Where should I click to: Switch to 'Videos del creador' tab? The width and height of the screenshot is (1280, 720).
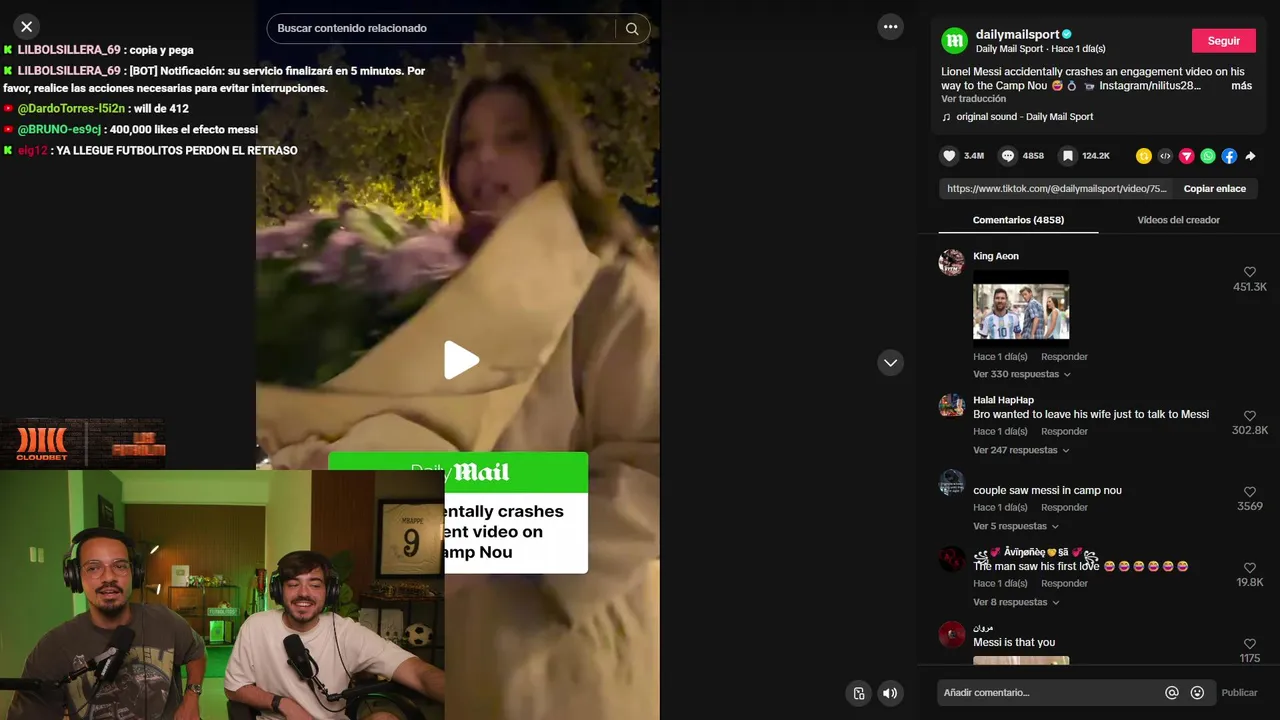click(1178, 220)
